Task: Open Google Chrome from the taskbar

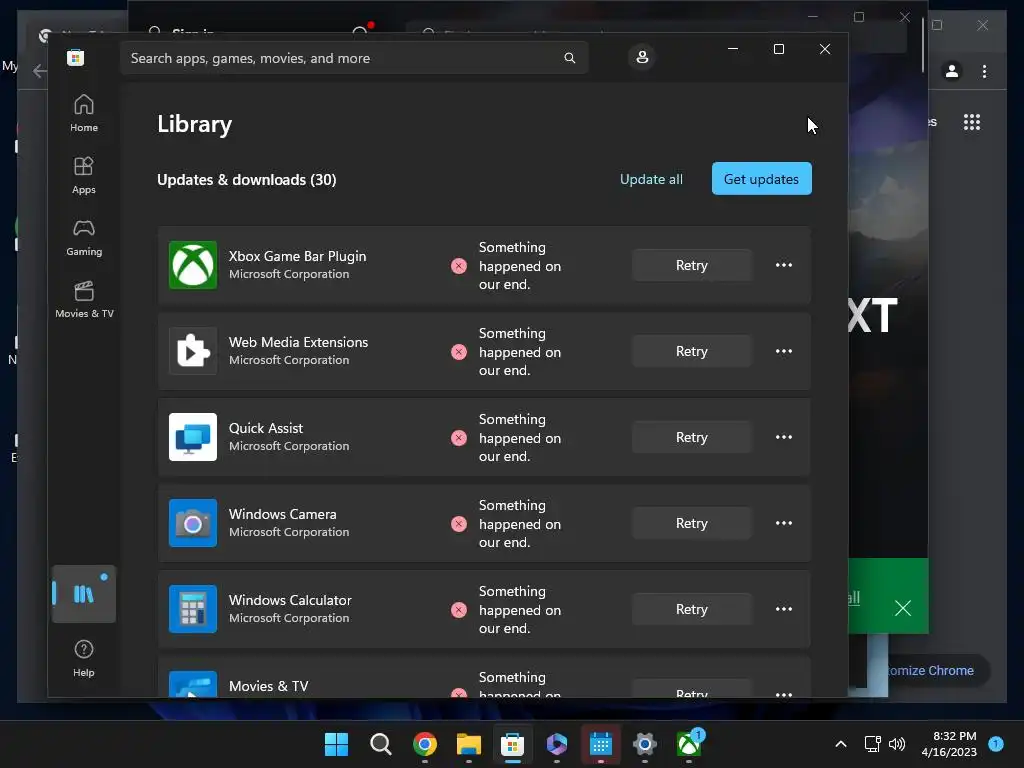Action: click(x=425, y=744)
